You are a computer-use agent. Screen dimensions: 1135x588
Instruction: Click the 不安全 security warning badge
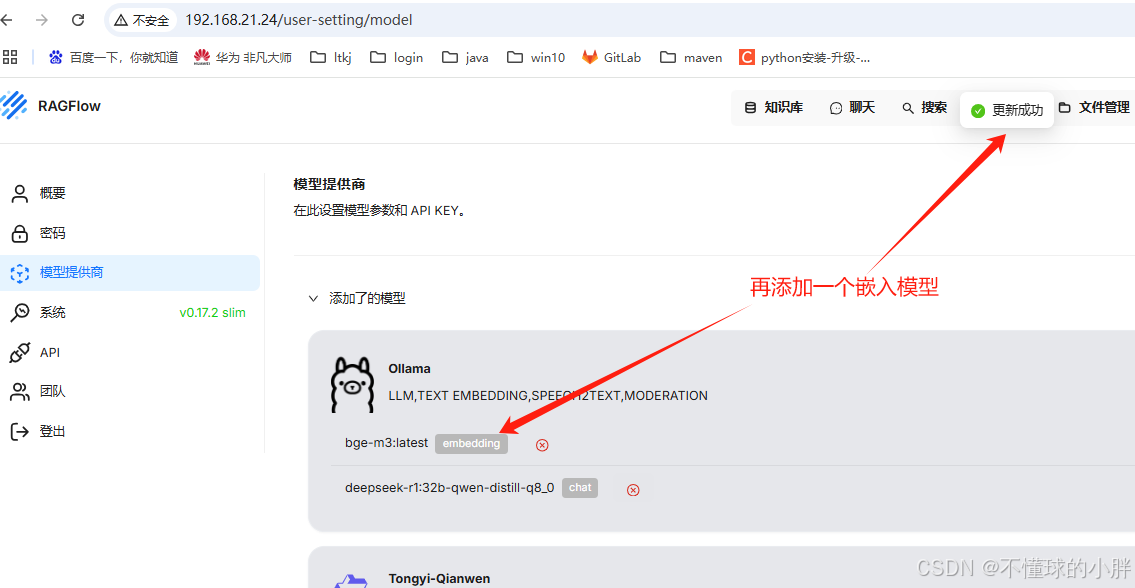(x=142, y=20)
